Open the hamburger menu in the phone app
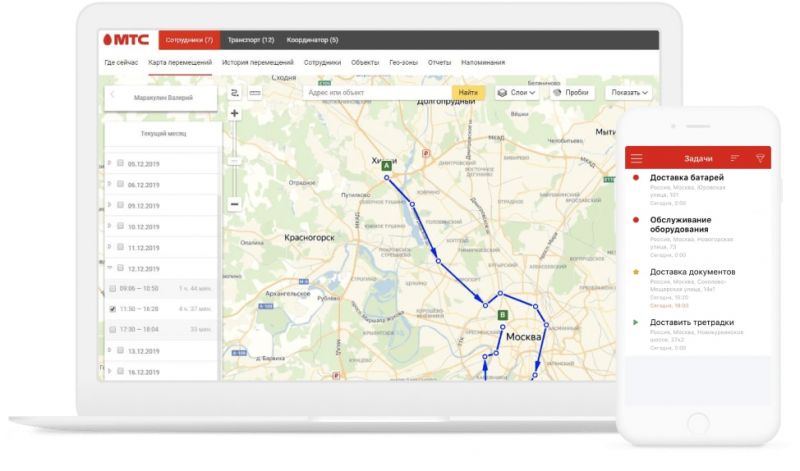Image resolution: width=800 pixels, height=471 pixels. (636, 158)
